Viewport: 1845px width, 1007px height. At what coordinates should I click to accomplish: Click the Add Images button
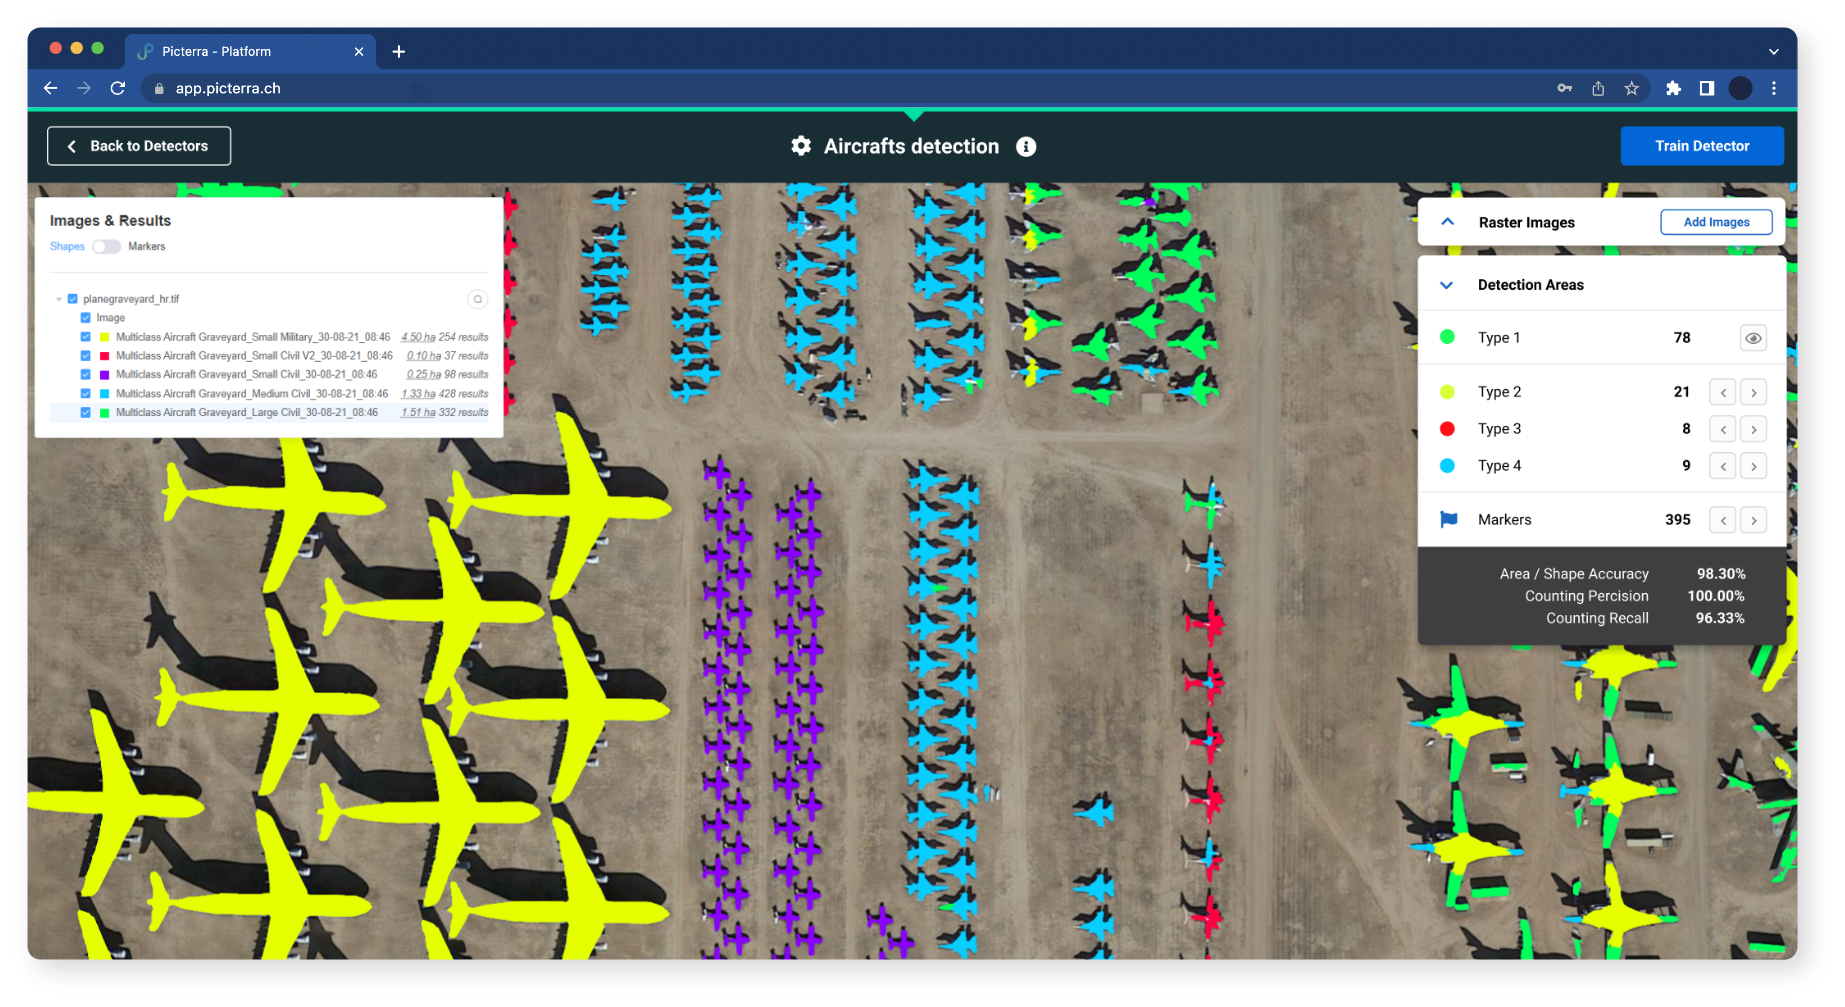coord(1716,222)
